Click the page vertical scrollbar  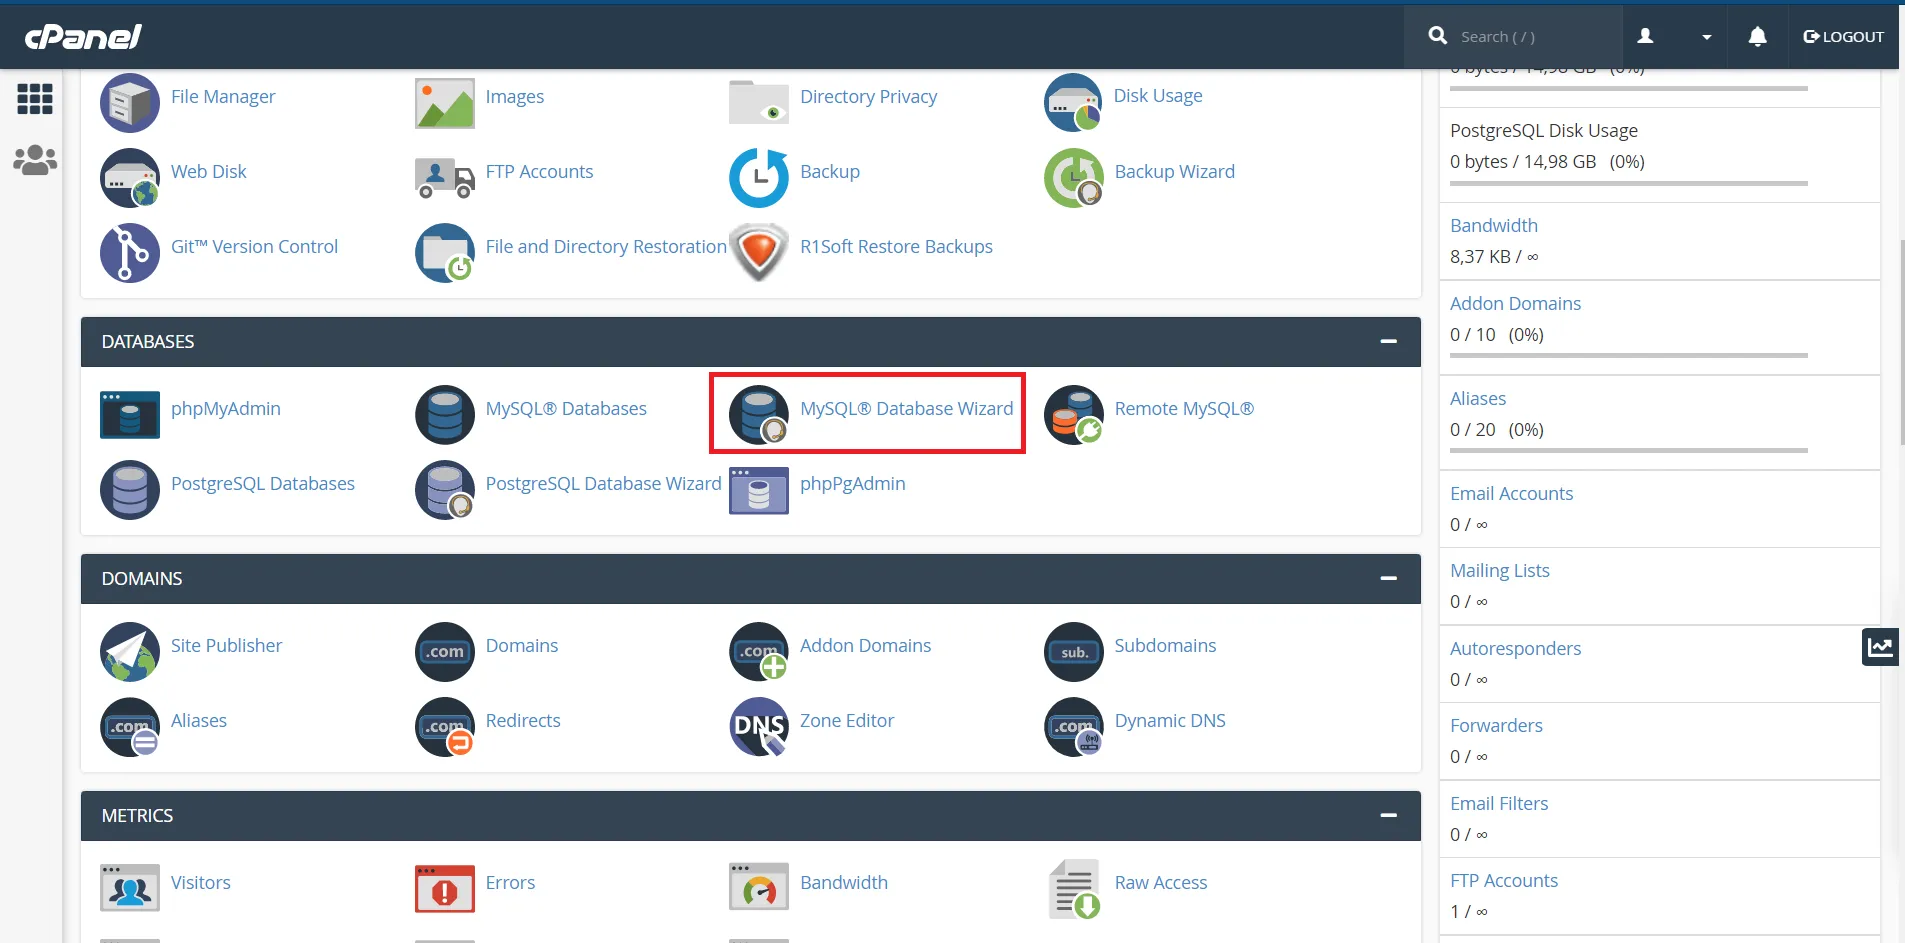pyautogui.click(x=1901, y=343)
